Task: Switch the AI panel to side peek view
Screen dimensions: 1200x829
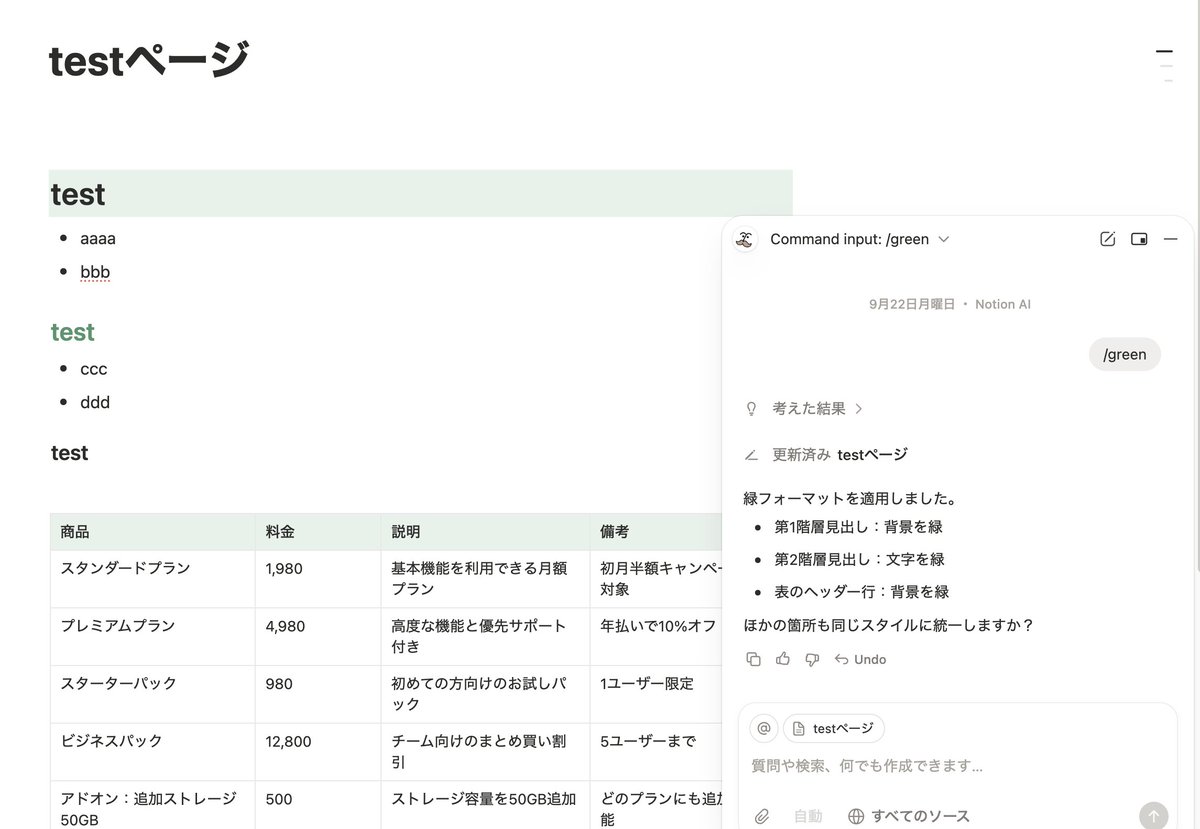Action: [1139, 239]
